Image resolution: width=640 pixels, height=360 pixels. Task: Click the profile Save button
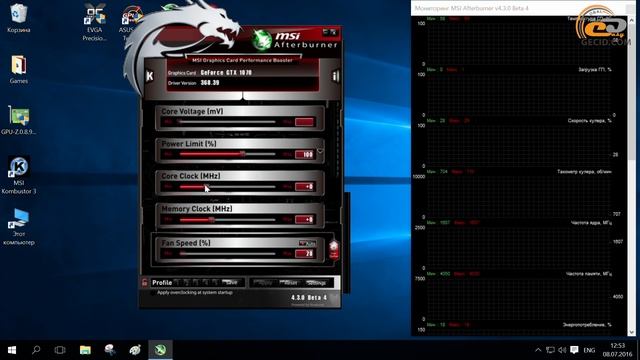tap(231, 282)
